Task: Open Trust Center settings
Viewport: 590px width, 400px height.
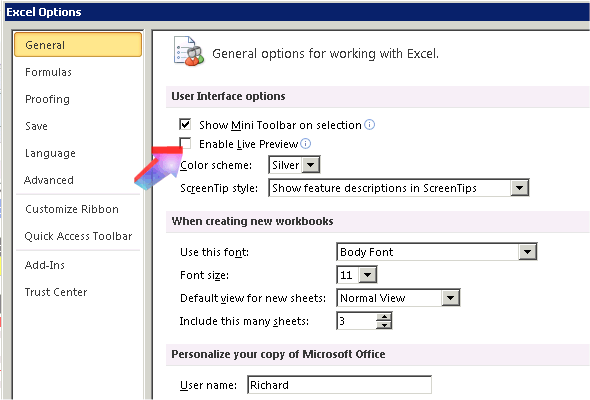Action: coord(56,292)
